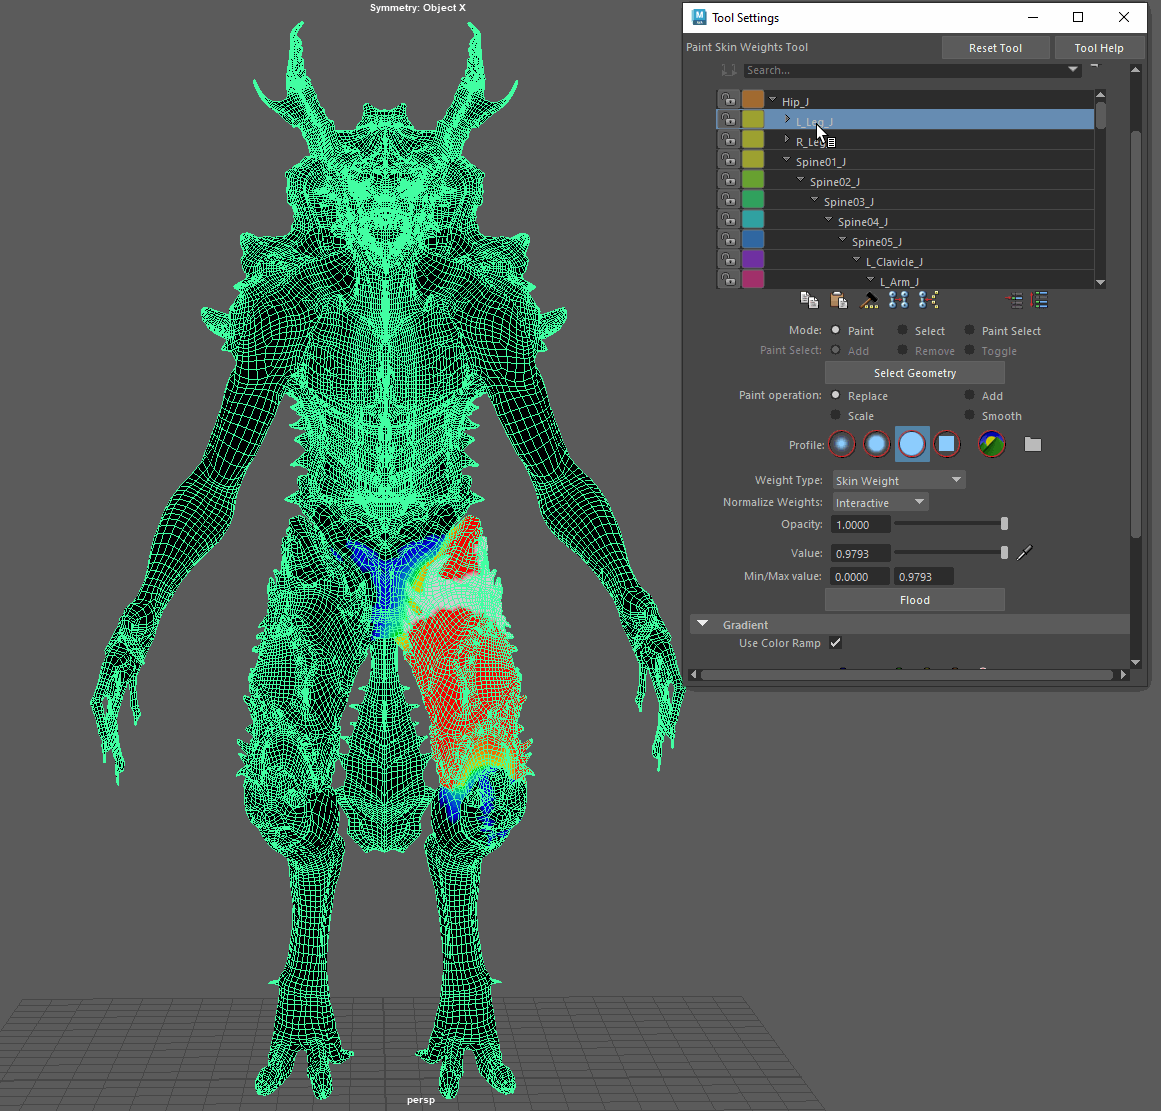
Task: Click the Flood button
Action: click(914, 600)
